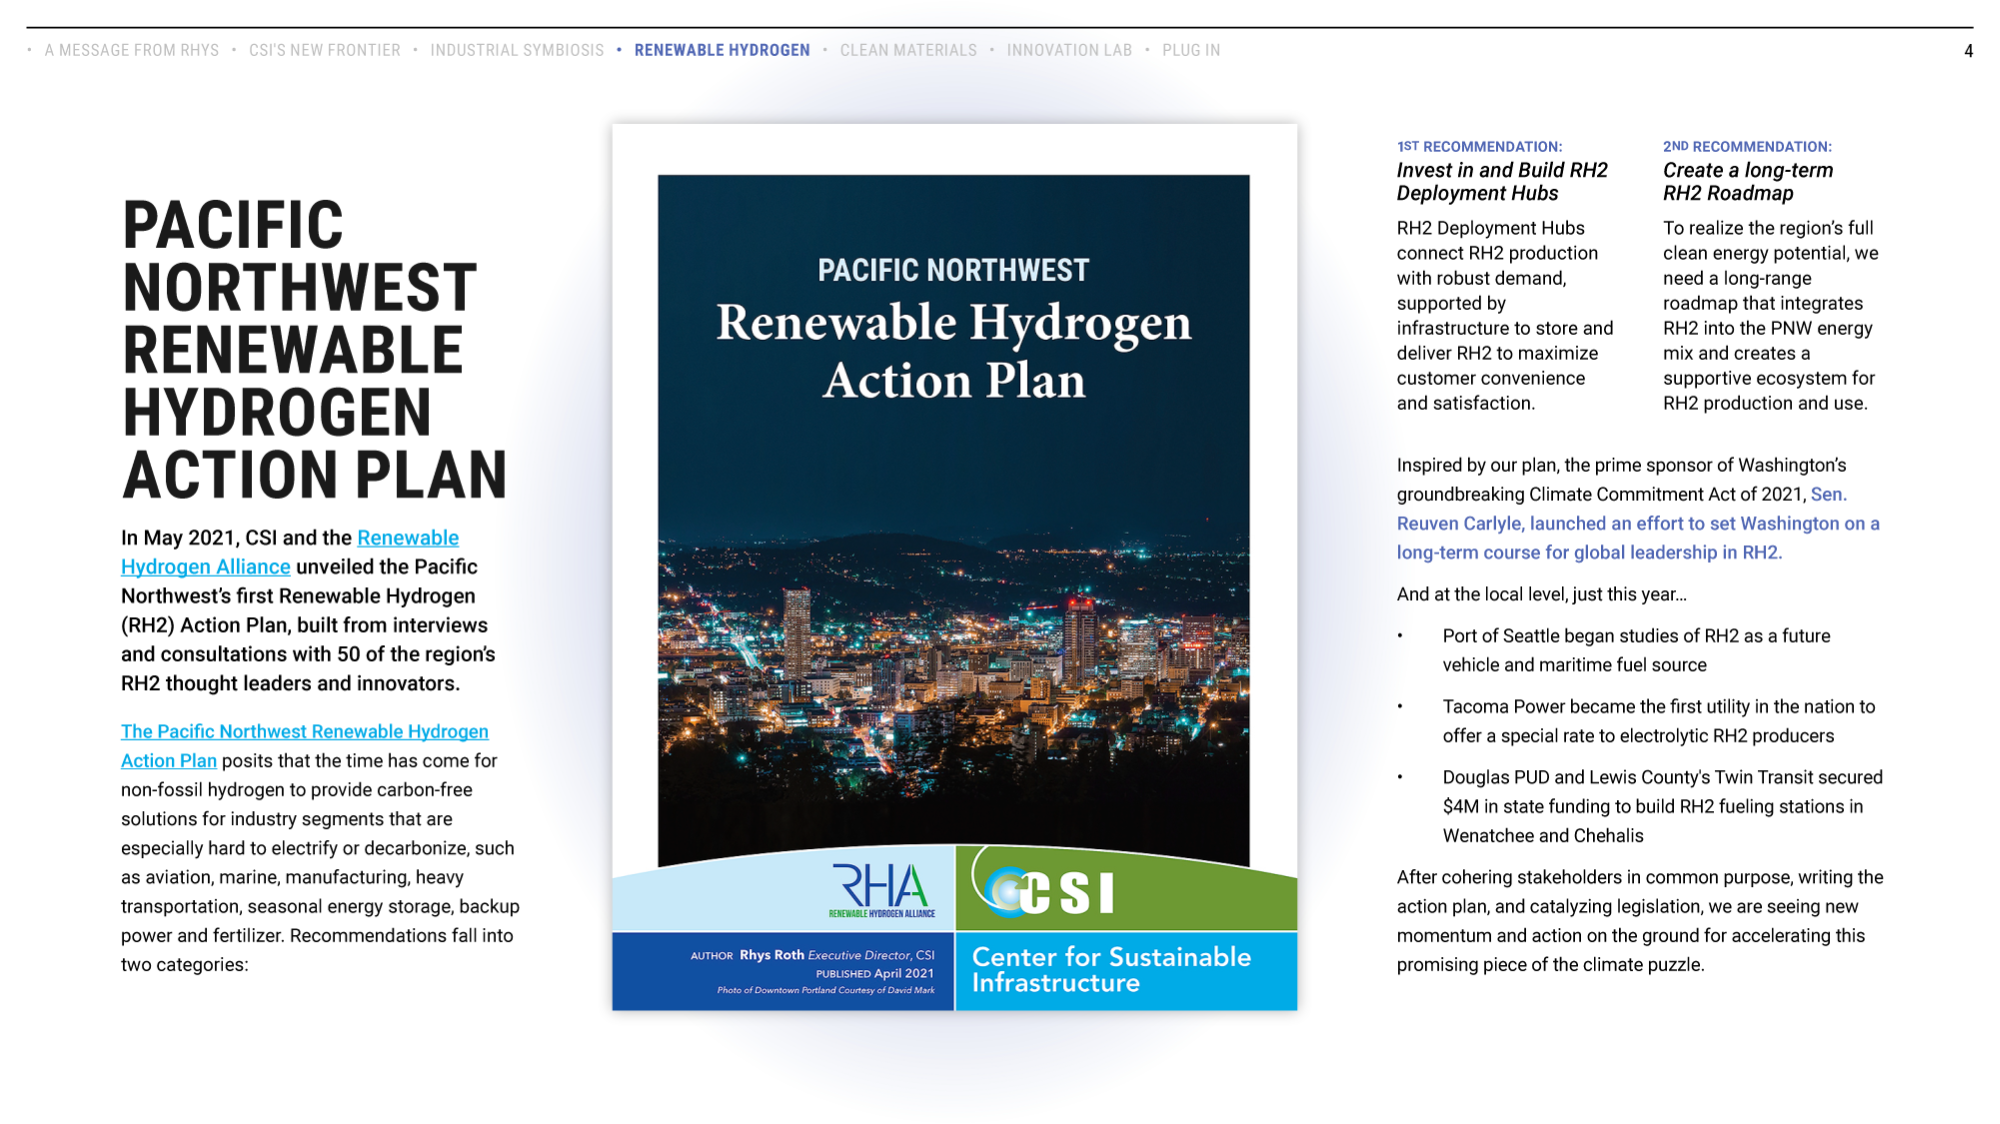Go to Plug In section
Screen dimensions: 2000x1124
click(1191, 50)
